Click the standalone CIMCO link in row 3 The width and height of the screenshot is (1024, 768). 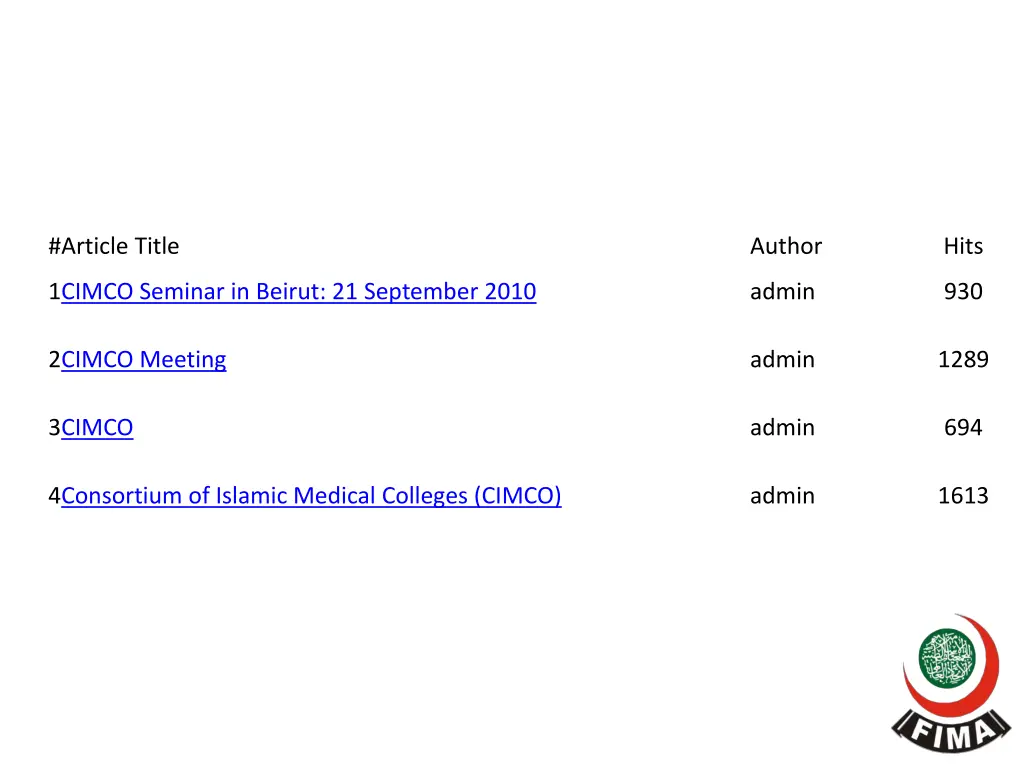pyautogui.click(x=97, y=428)
